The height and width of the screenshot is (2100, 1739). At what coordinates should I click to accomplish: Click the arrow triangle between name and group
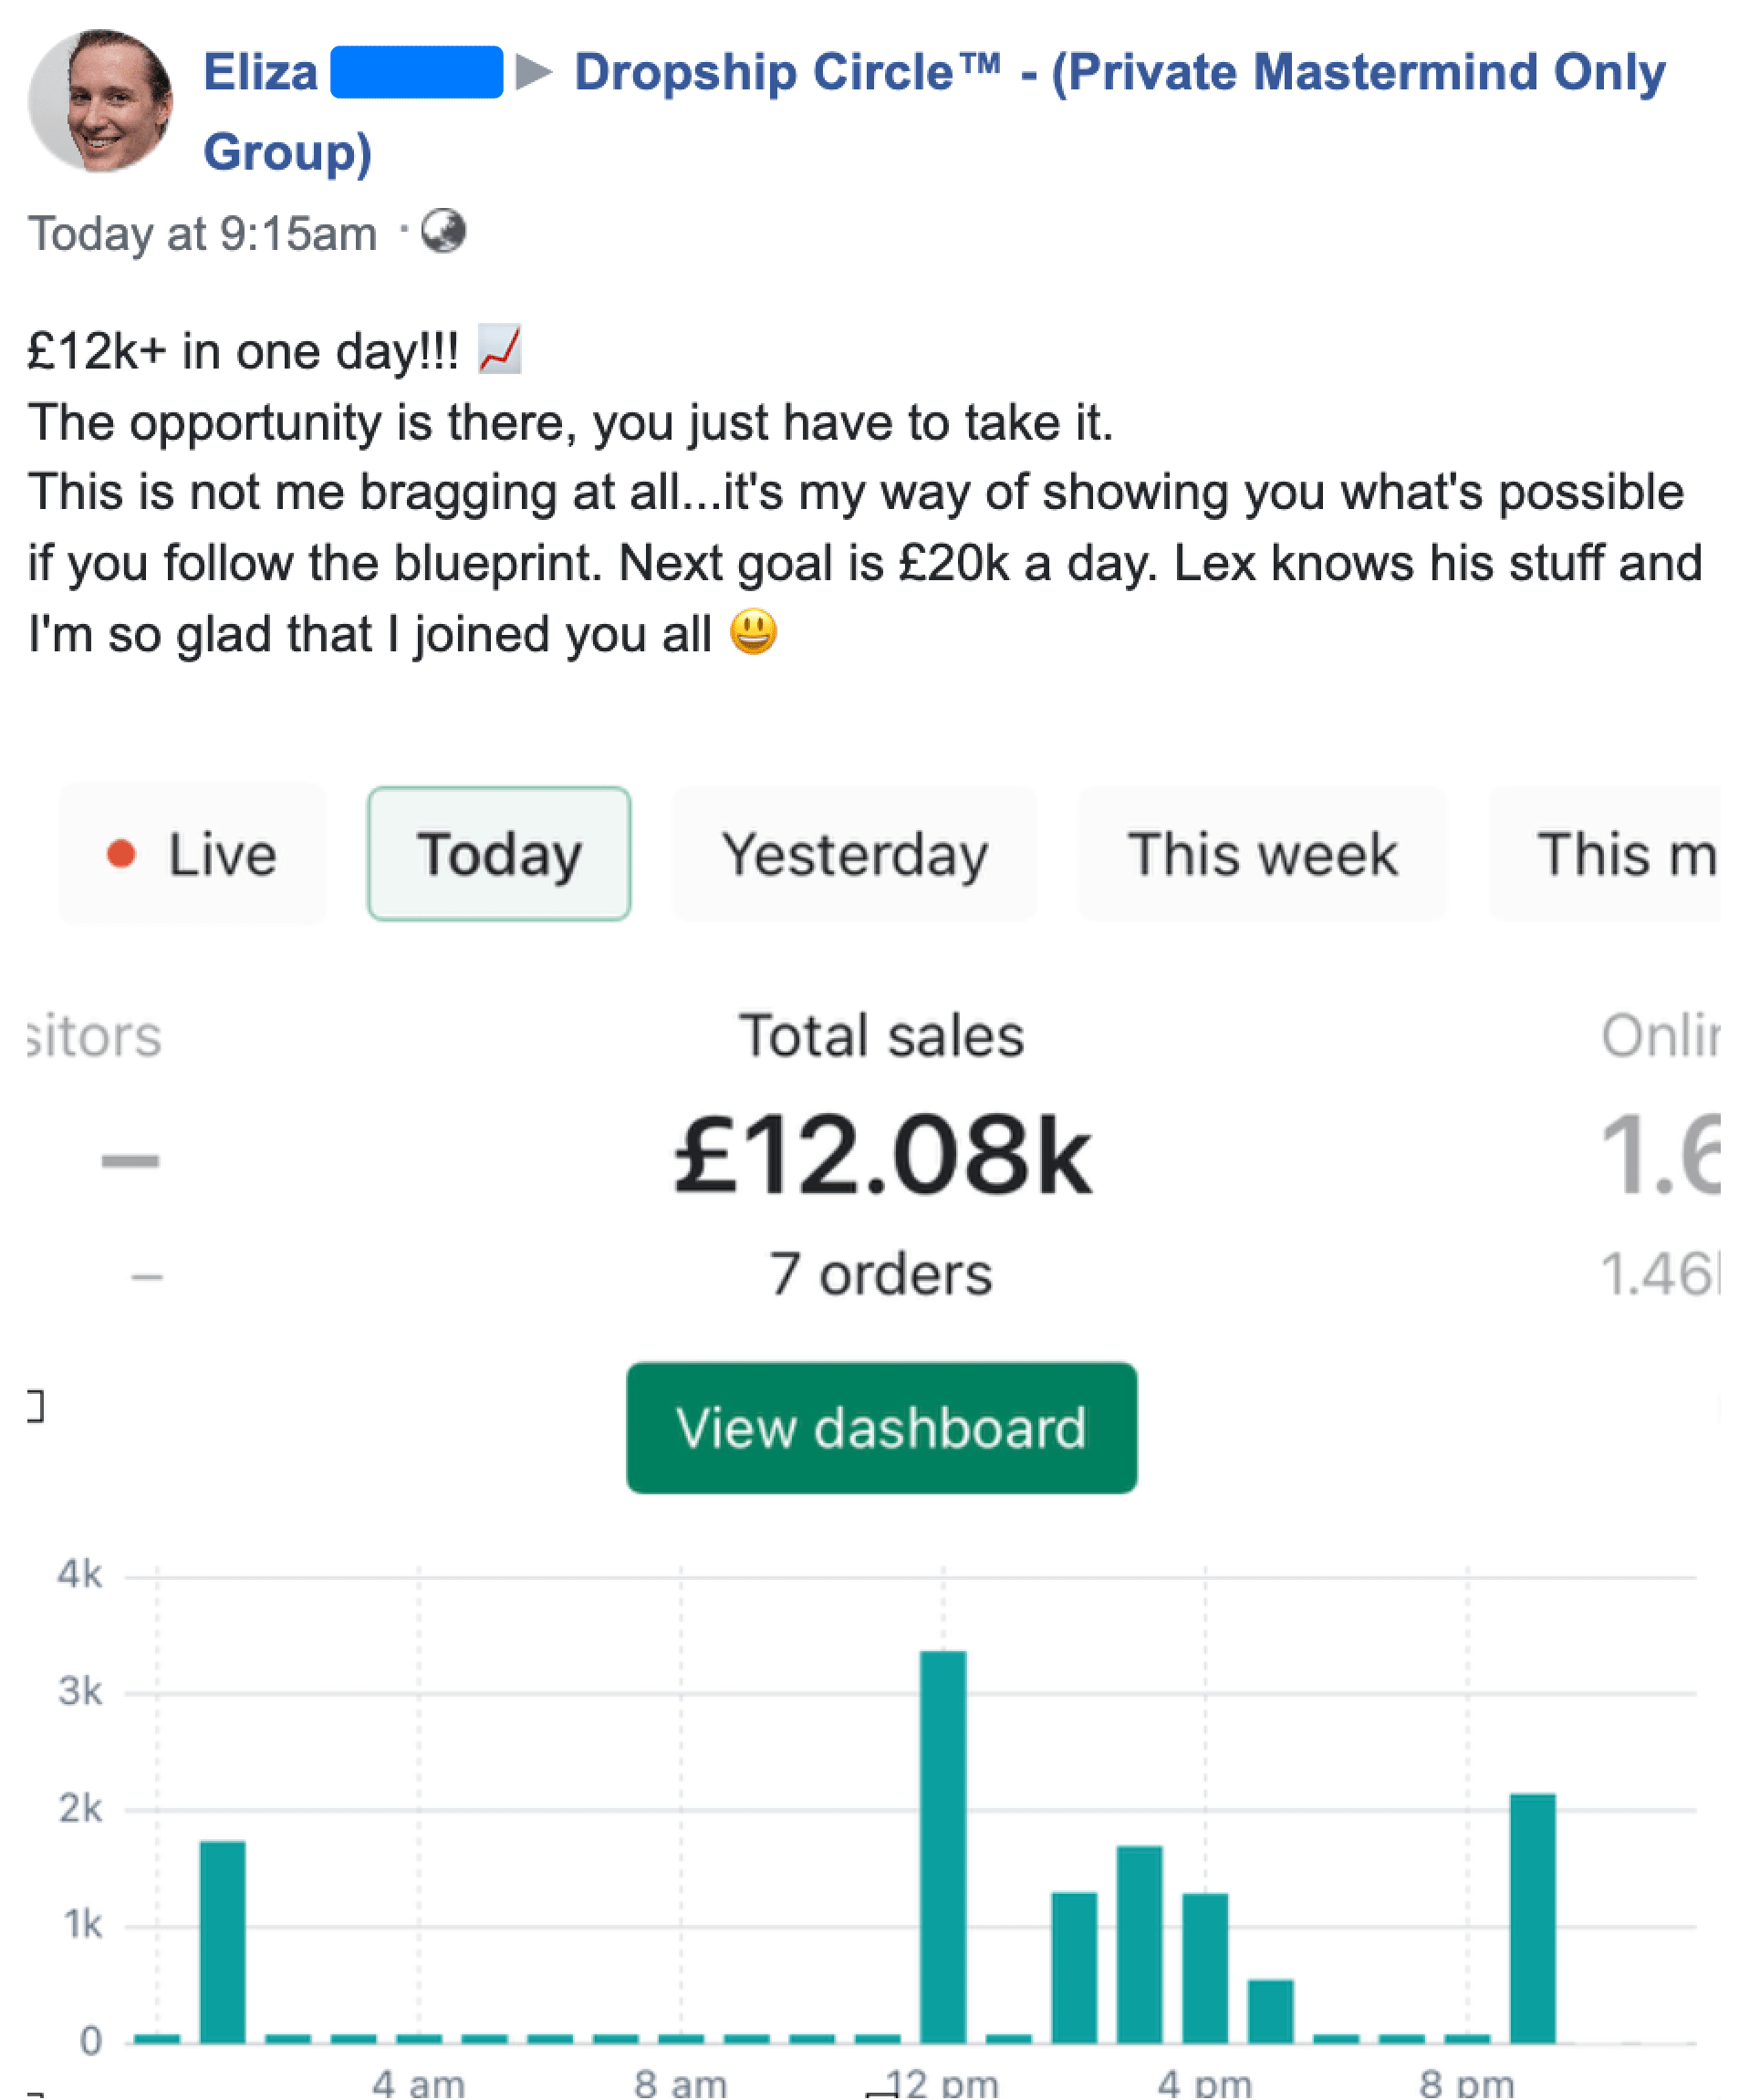(534, 72)
